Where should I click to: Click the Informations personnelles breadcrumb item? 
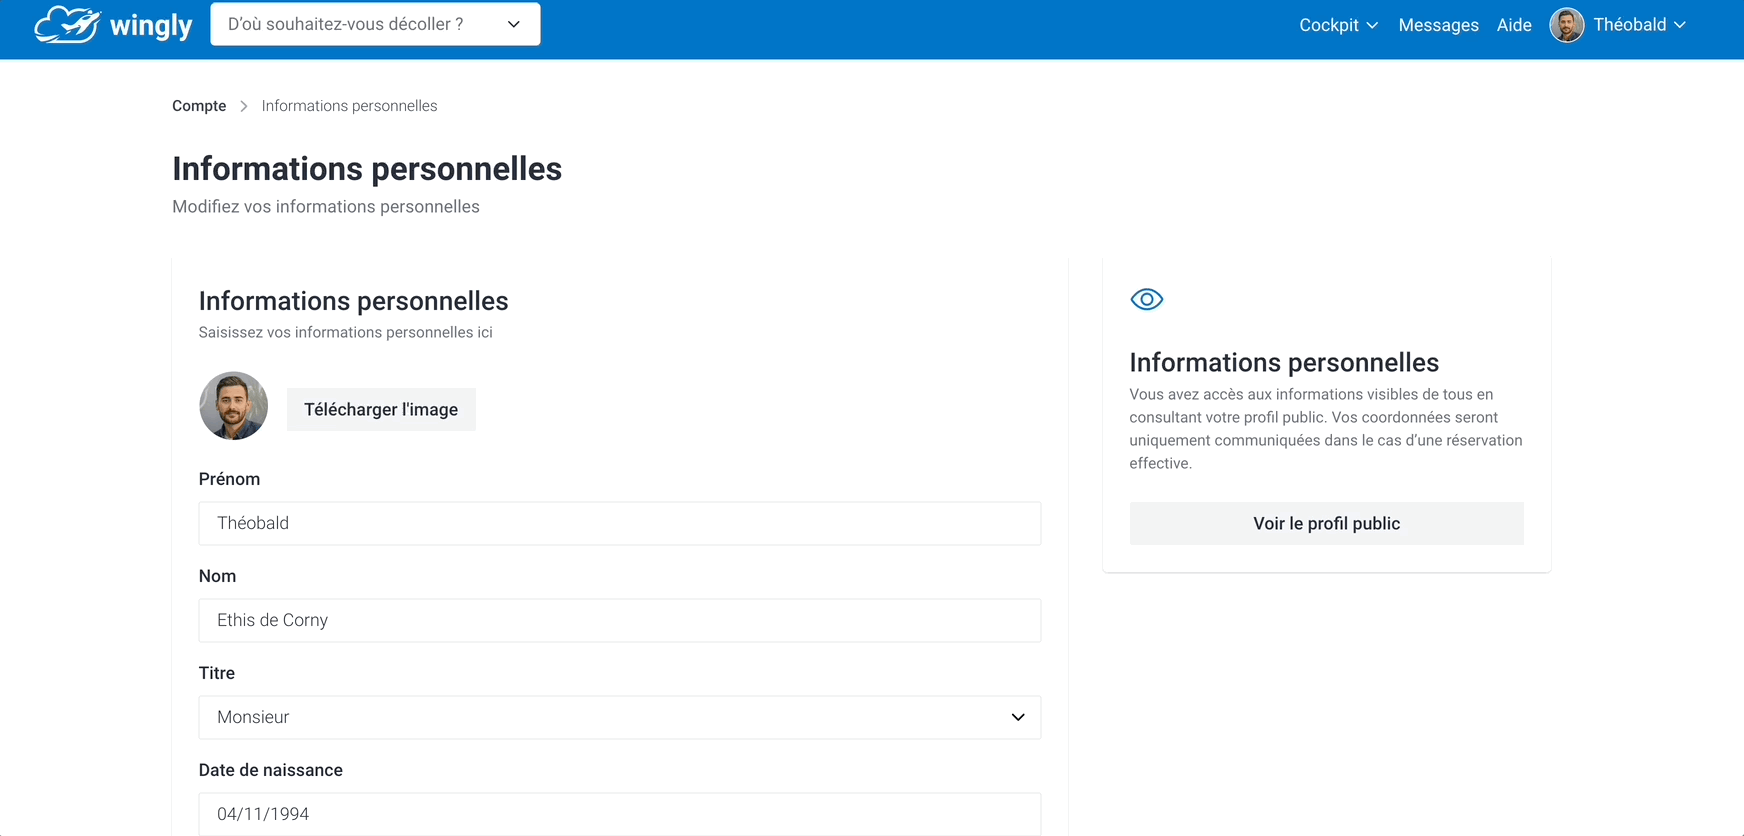coord(349,106)
